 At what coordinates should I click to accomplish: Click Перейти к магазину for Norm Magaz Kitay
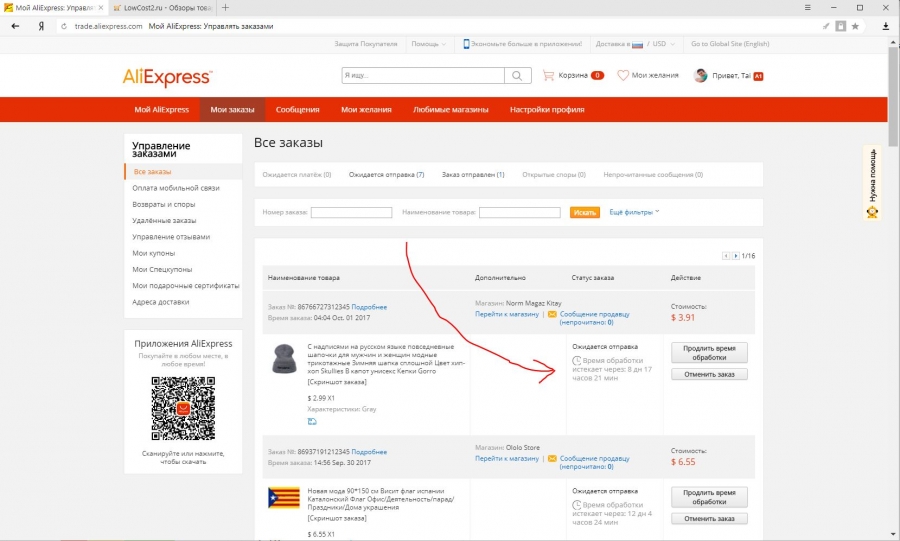pyautogui.click(x=507, y=314)
